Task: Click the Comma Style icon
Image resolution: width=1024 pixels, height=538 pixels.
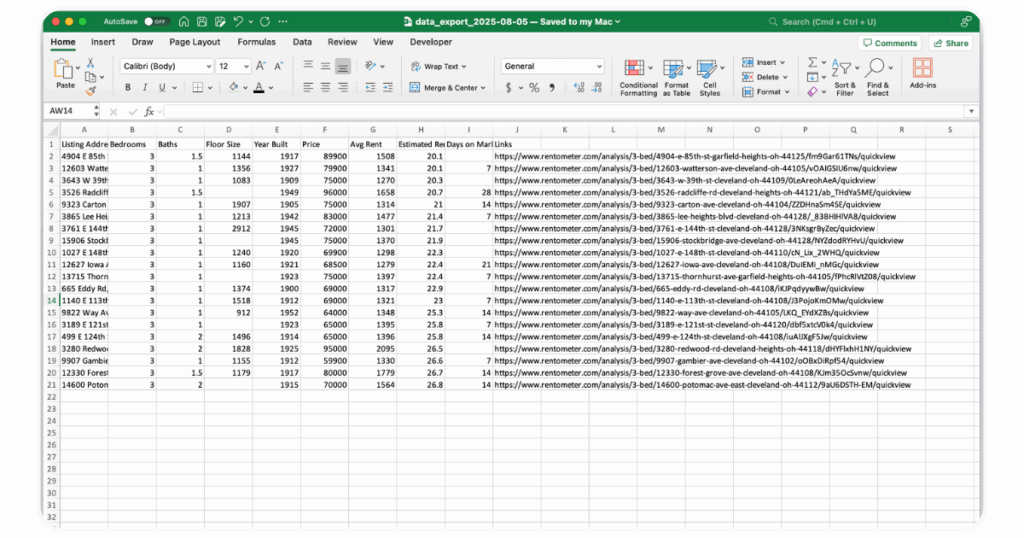Action: point(552,87)
